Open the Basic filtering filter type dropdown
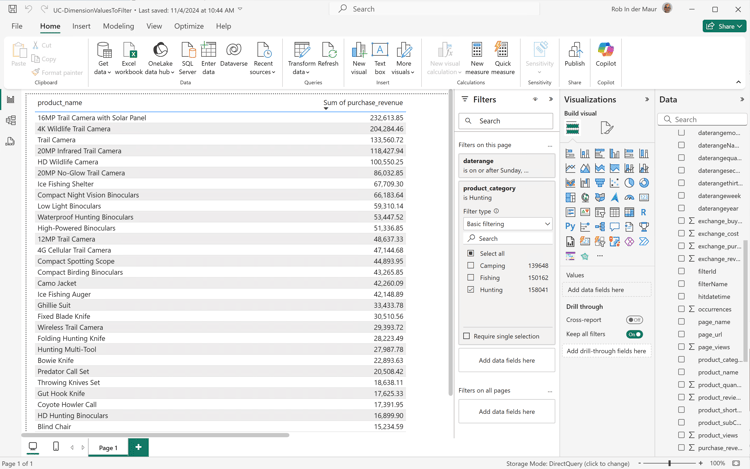 [x=507, y=224]
